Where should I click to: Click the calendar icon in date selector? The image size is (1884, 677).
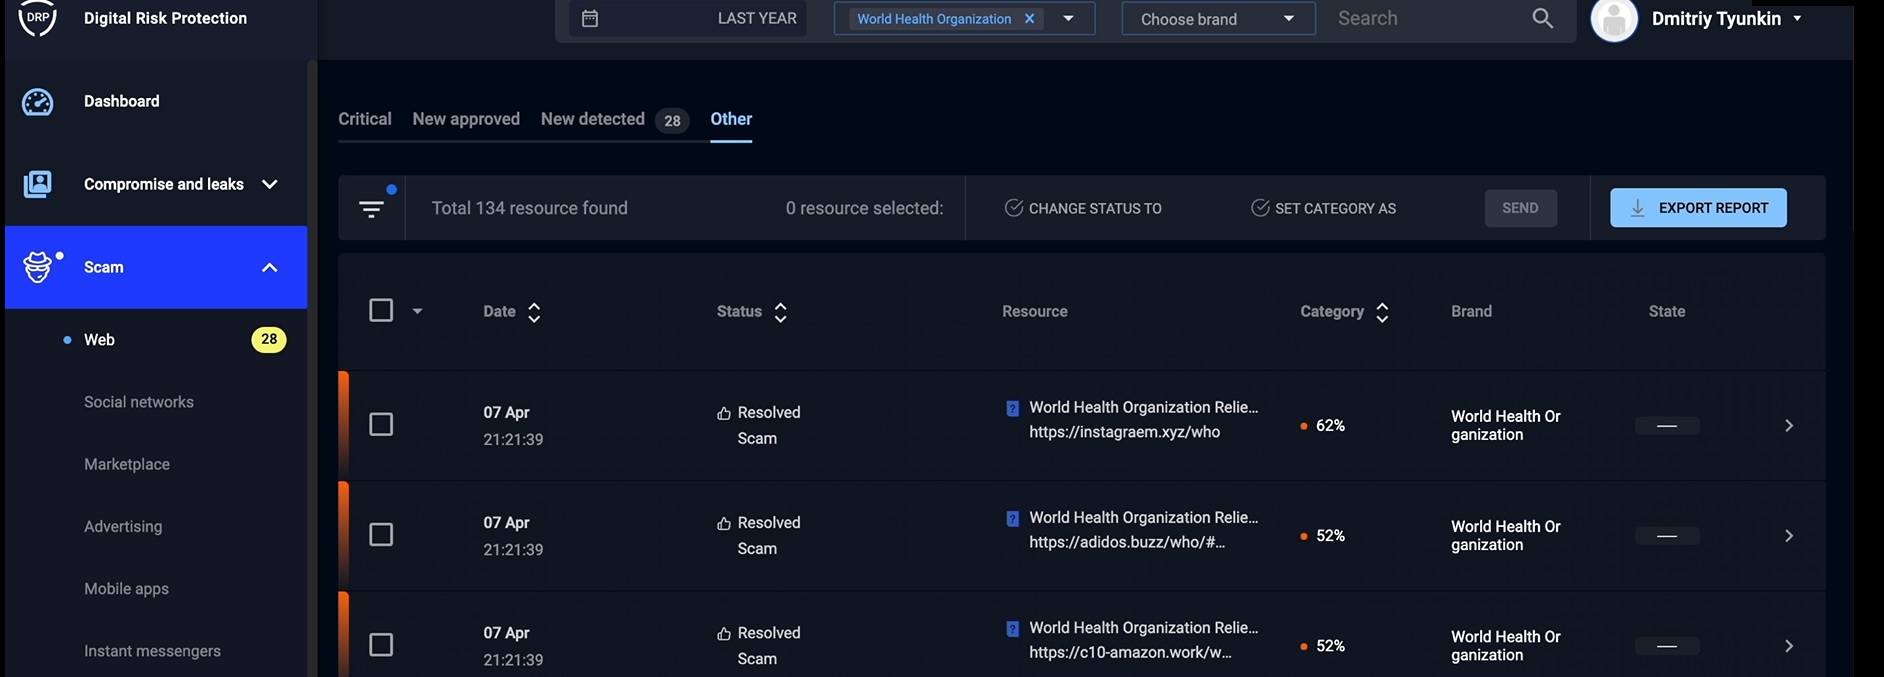590,19
